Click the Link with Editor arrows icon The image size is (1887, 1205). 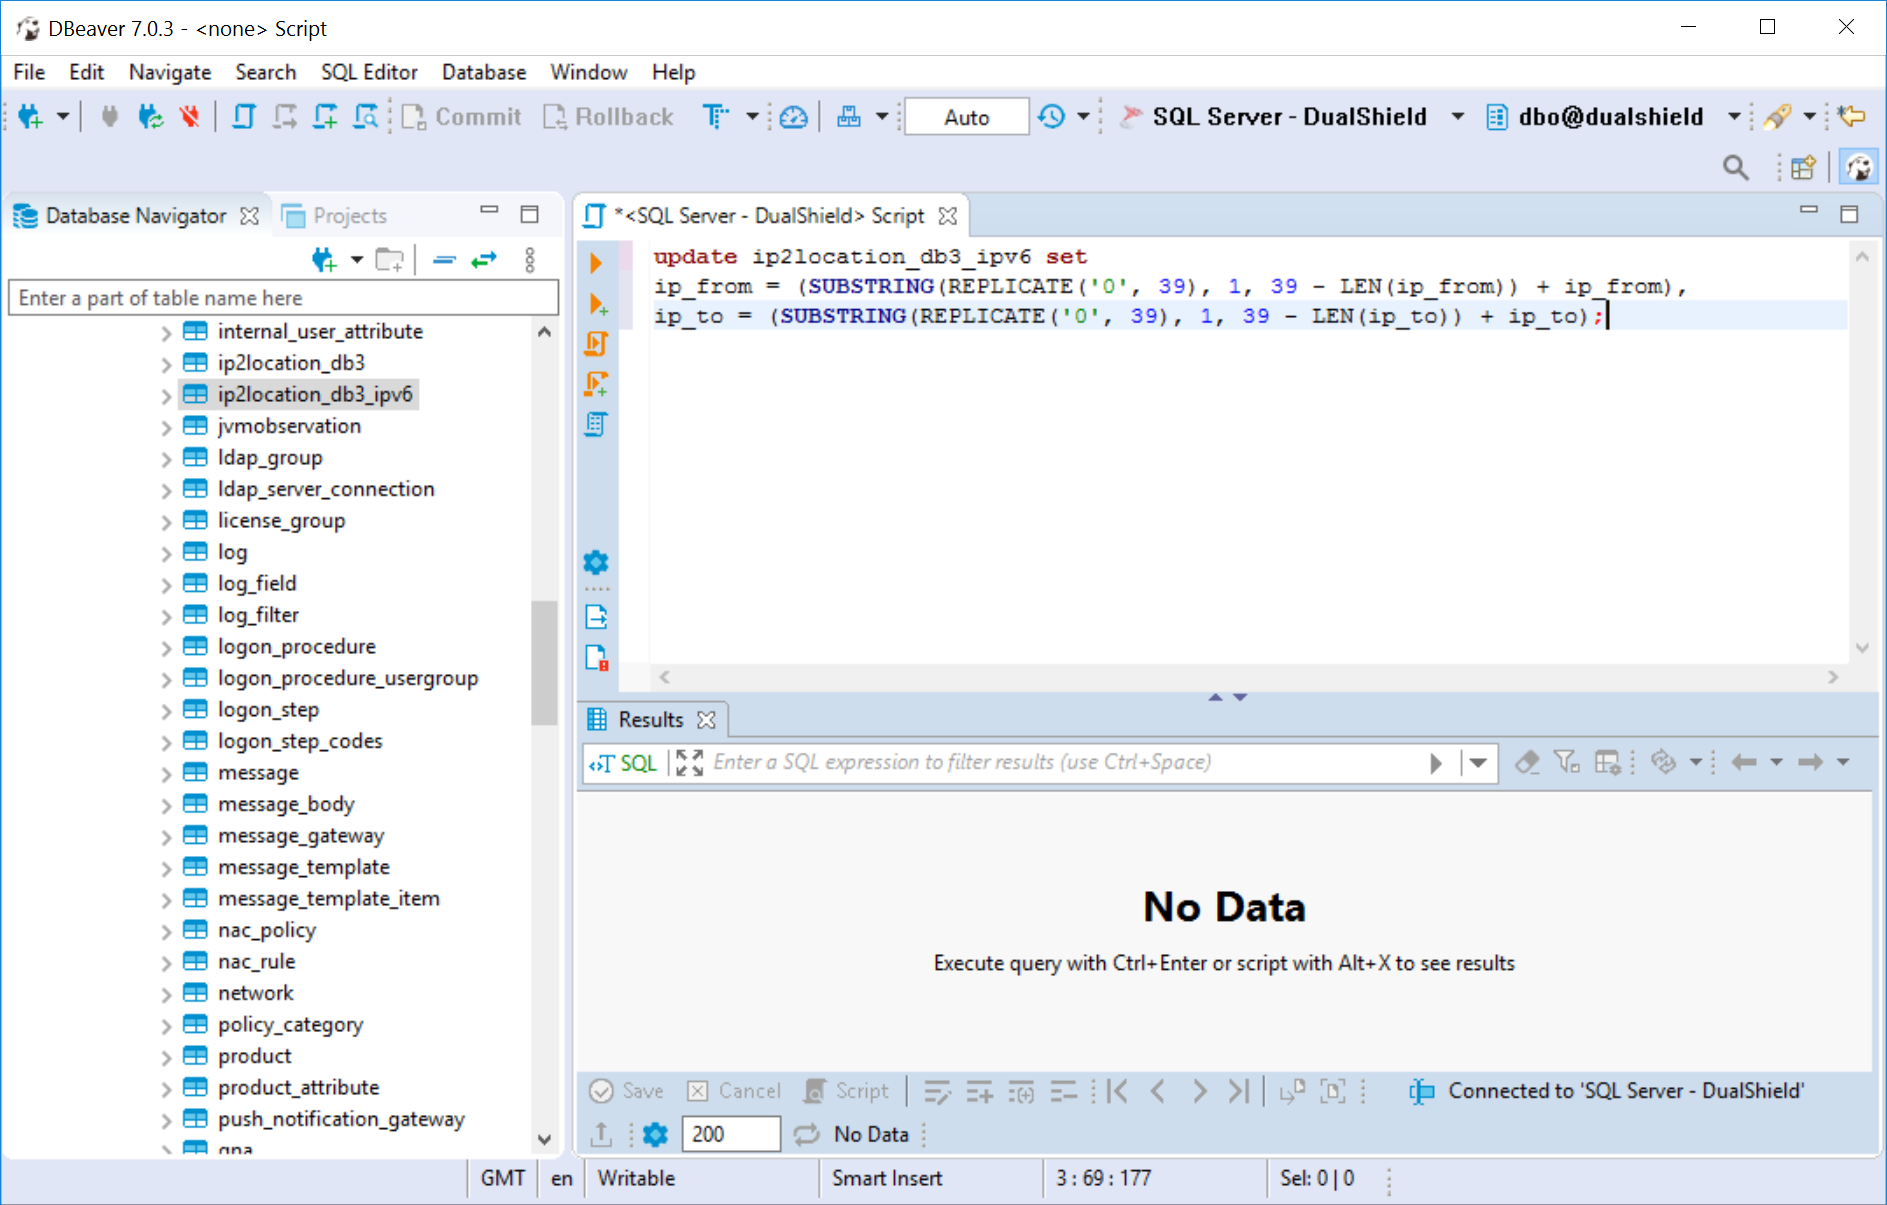pyautogui.click(x=484, y=261)
